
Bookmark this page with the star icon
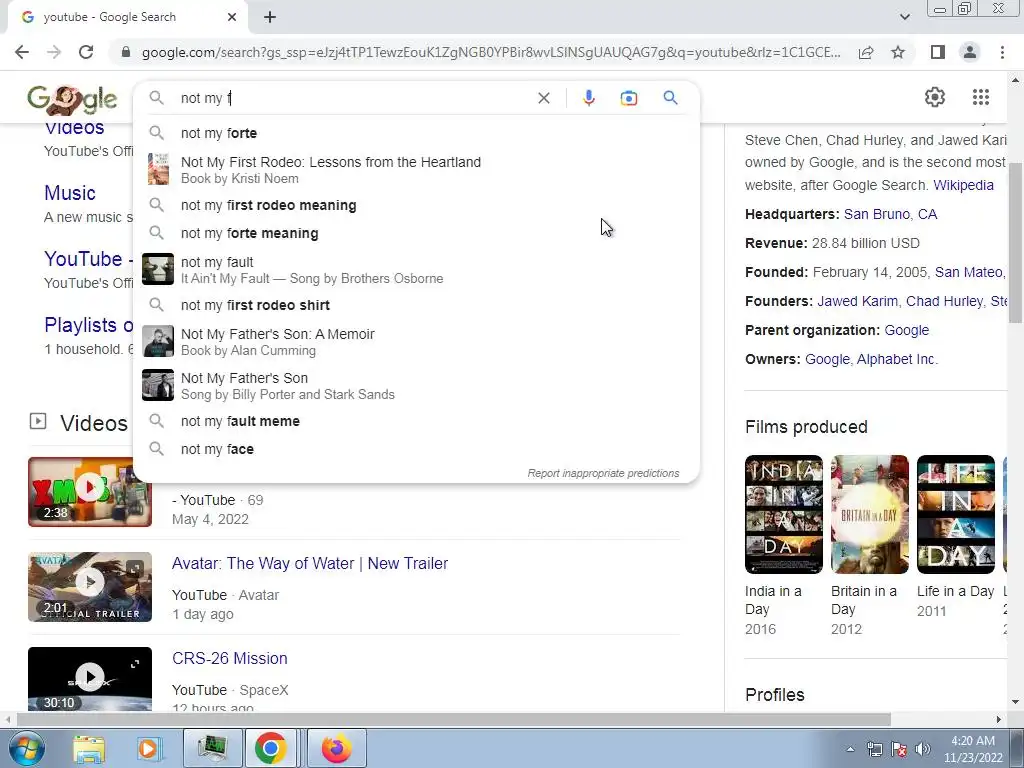click(x=898, y=52)
